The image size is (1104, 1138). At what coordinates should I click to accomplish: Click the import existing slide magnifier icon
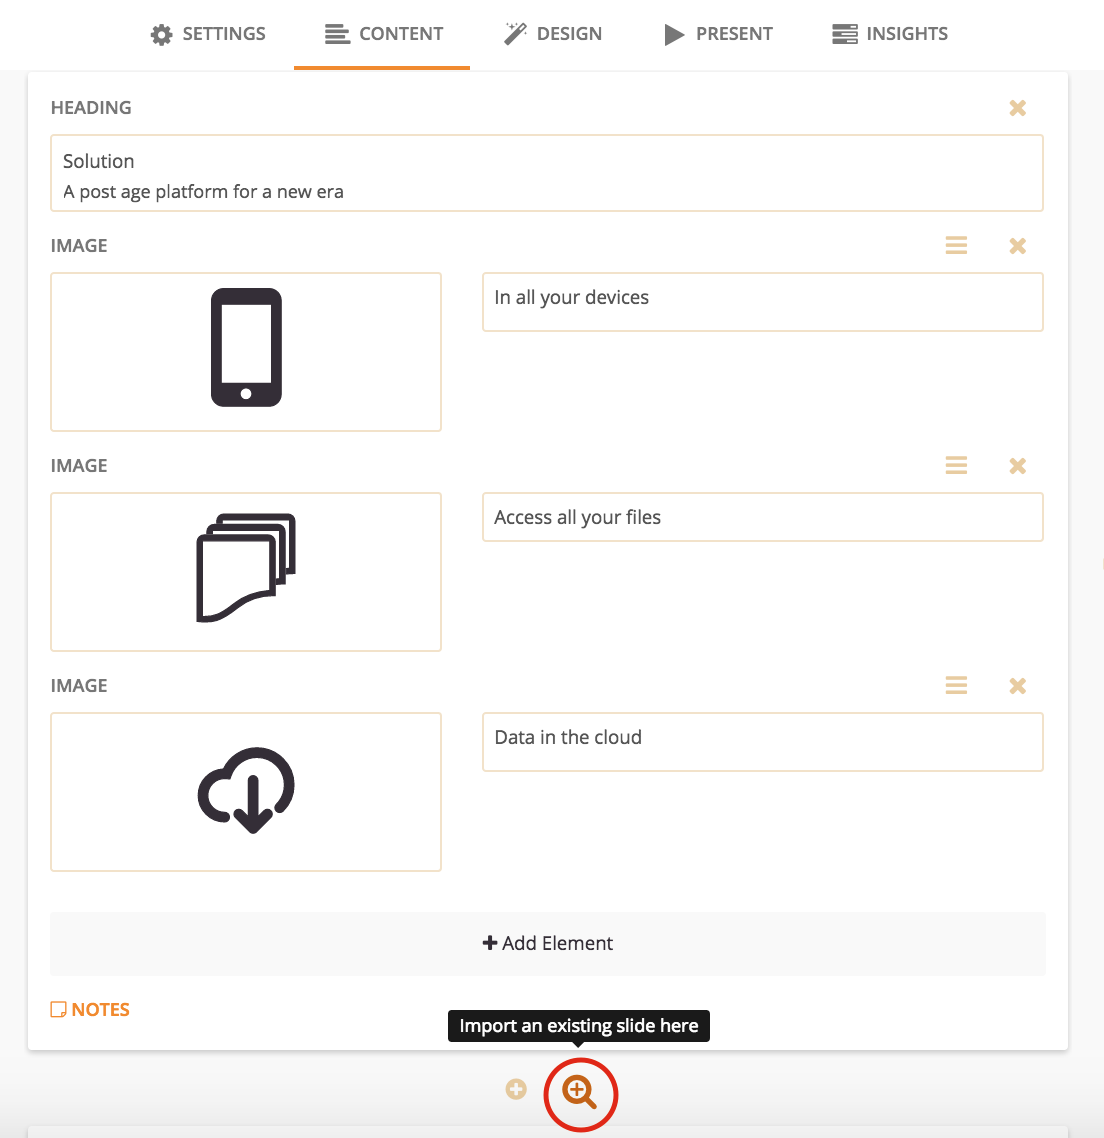click(x=579, y=1093)
